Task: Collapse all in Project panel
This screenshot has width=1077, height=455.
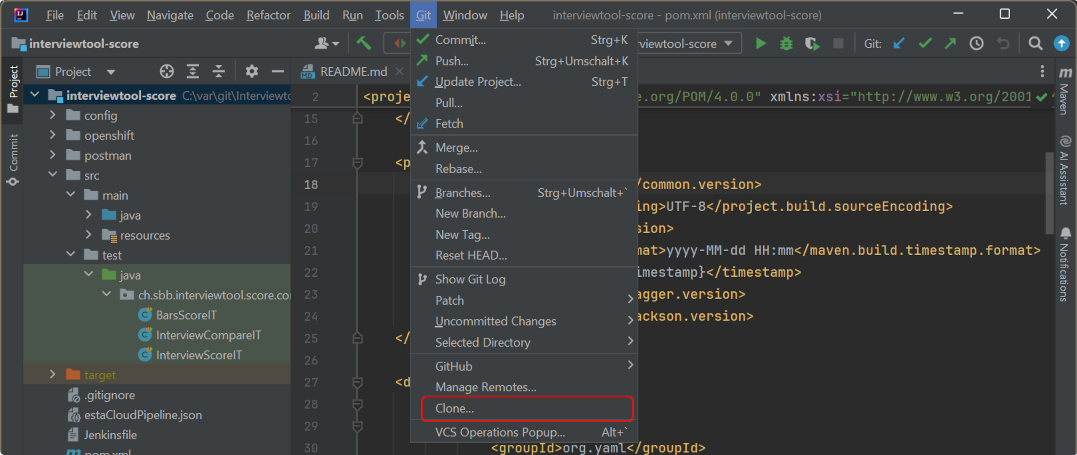Action: (218, 71)
